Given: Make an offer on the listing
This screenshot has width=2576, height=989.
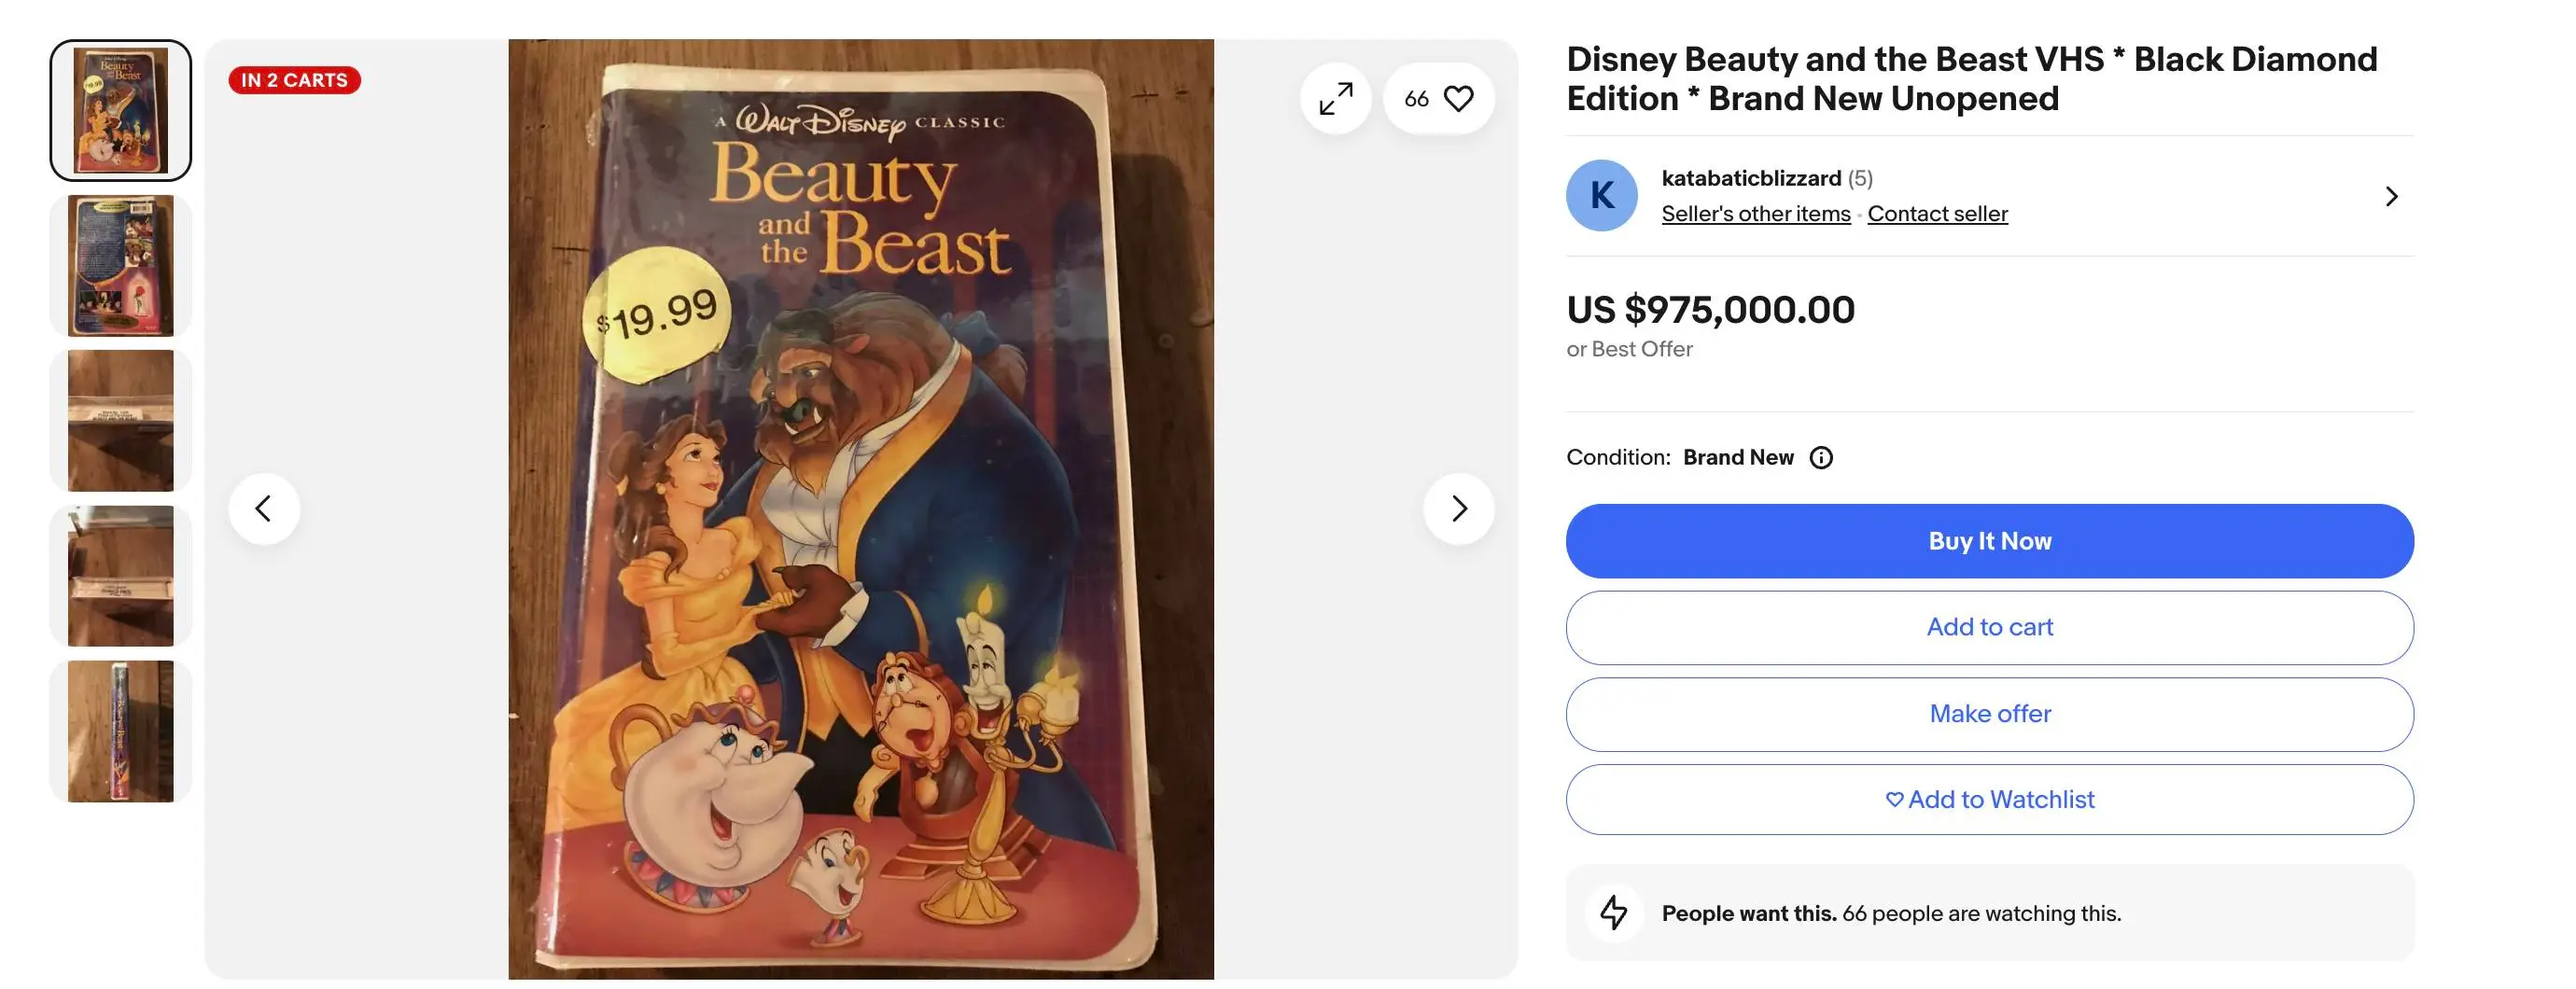Looking at the screenshot, I should (x=1990, y=713).
